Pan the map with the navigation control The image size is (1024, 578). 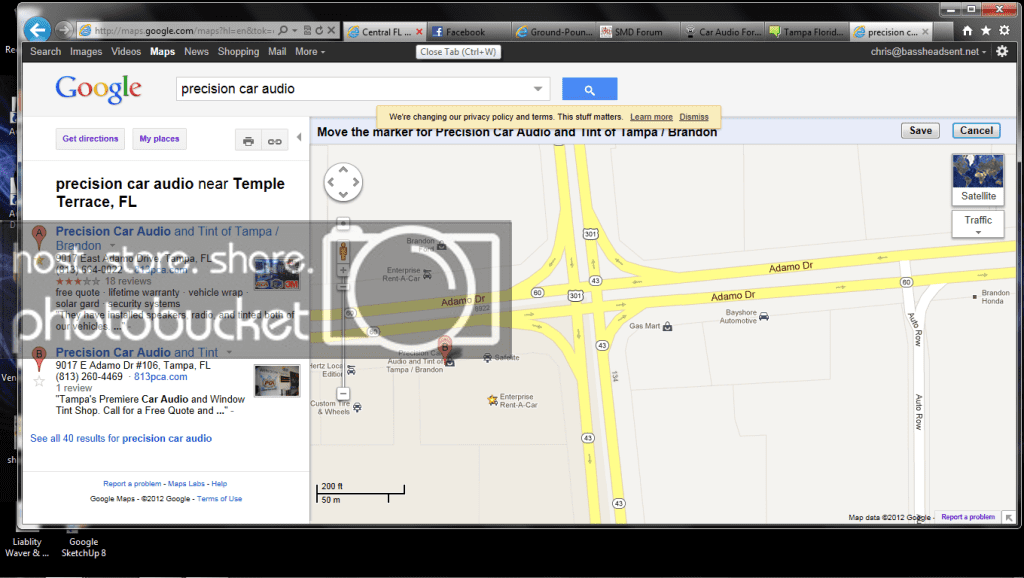click(343, 182)
